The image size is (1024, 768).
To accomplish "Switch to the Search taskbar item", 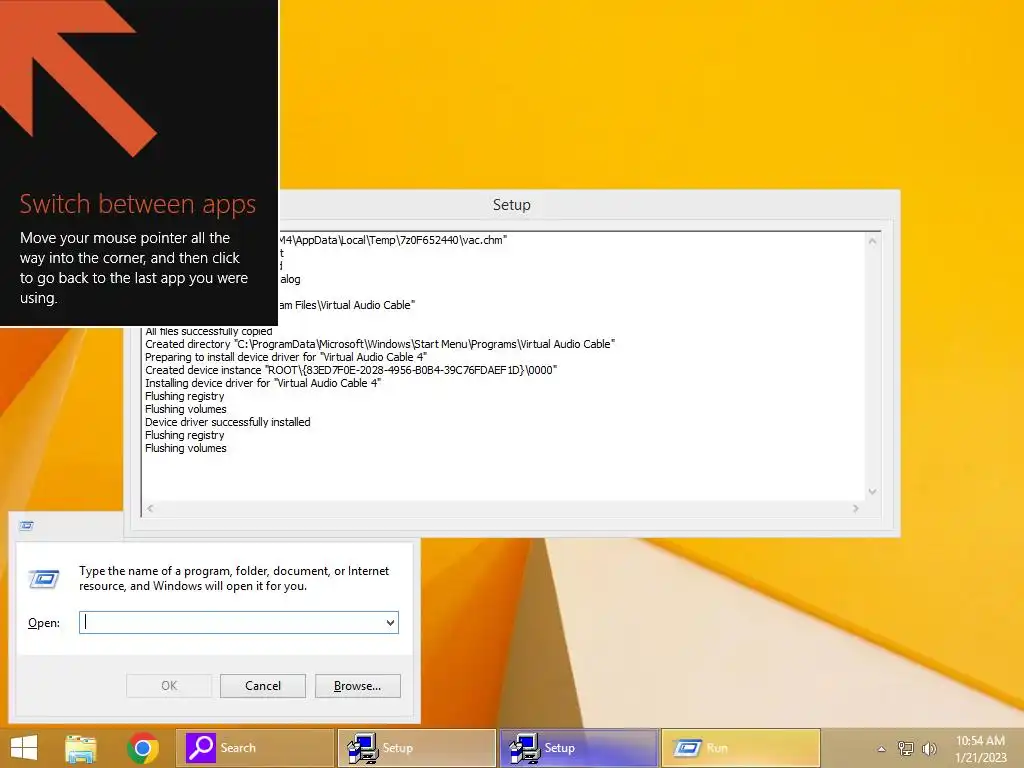I will click(255, 748).
